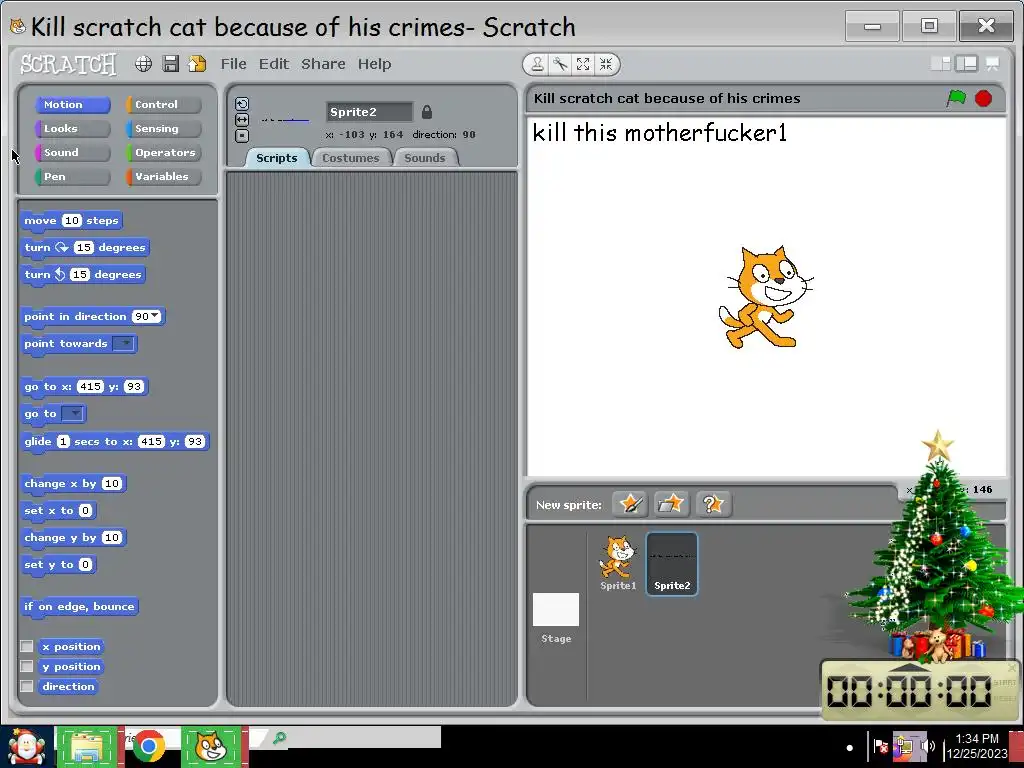Enter presentation mode
Image resolution: width=1024 pixels, height=768 pixels.
tap(993, 63)
